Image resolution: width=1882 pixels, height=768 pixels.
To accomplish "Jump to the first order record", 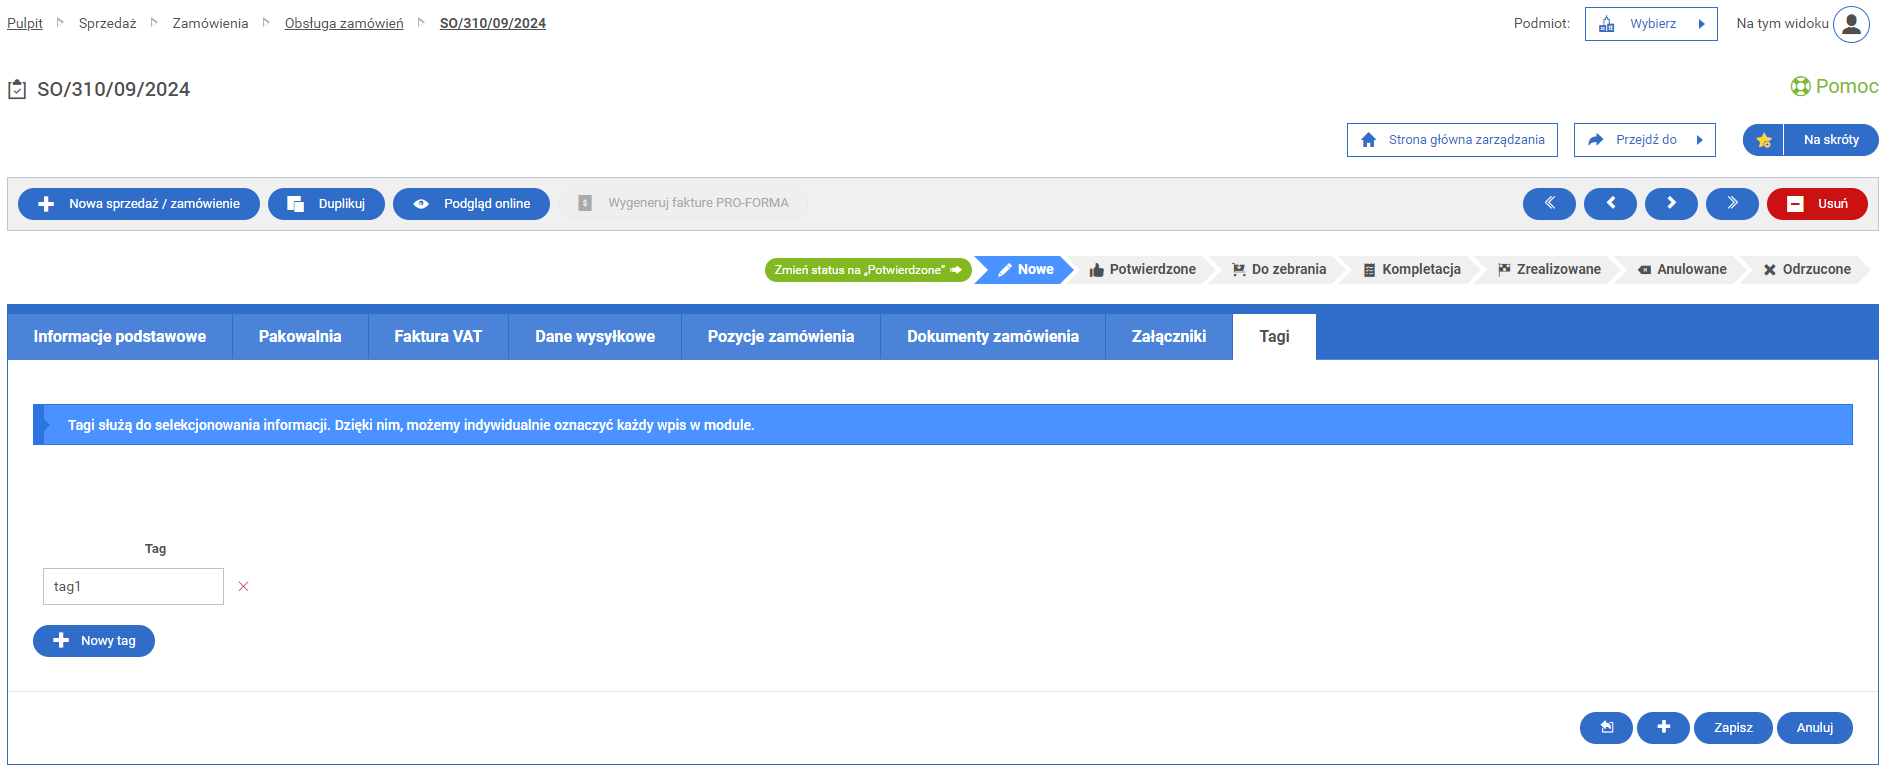I will point(1548,203).
